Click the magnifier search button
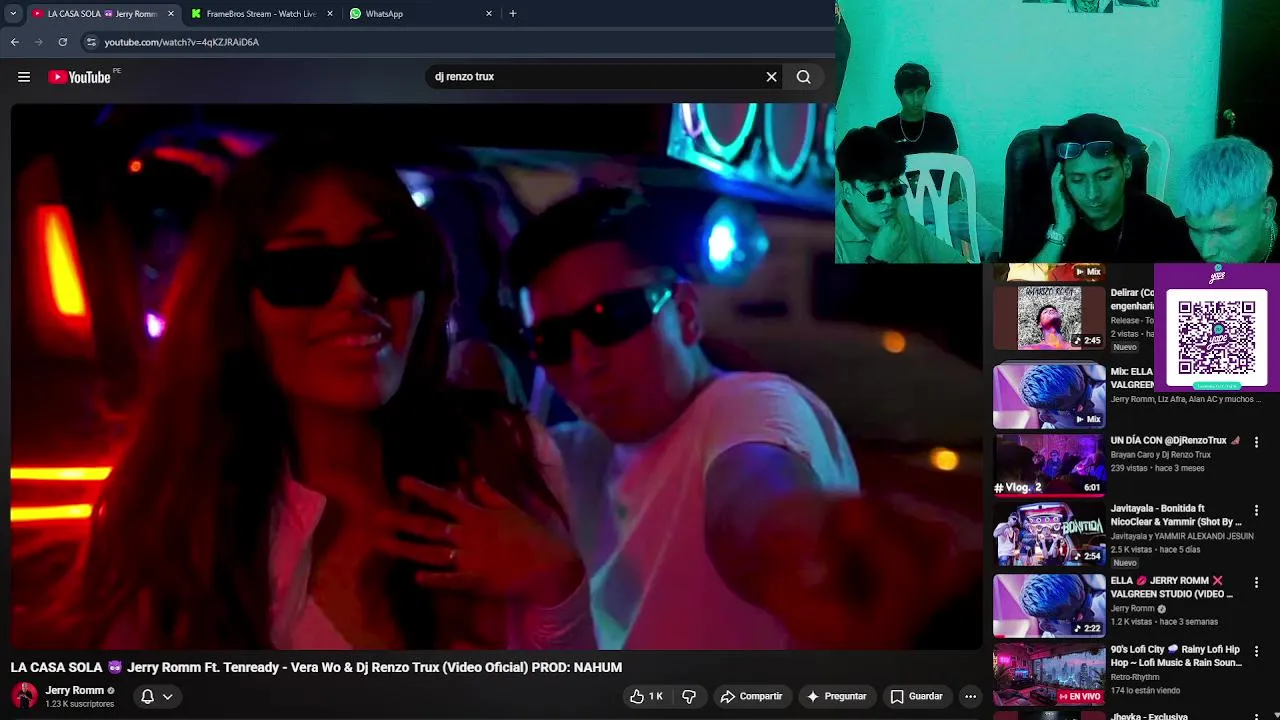Viewport: 1280px width, 720px height. 803,77
